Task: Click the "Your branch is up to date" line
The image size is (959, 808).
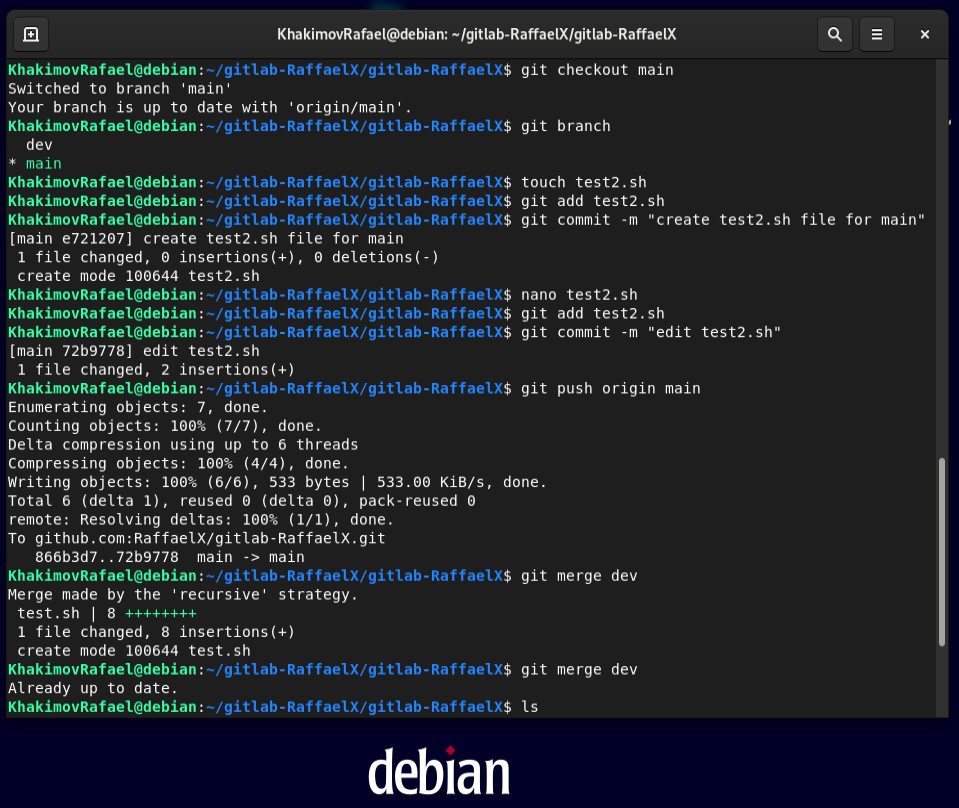Action: pos(210,108)
